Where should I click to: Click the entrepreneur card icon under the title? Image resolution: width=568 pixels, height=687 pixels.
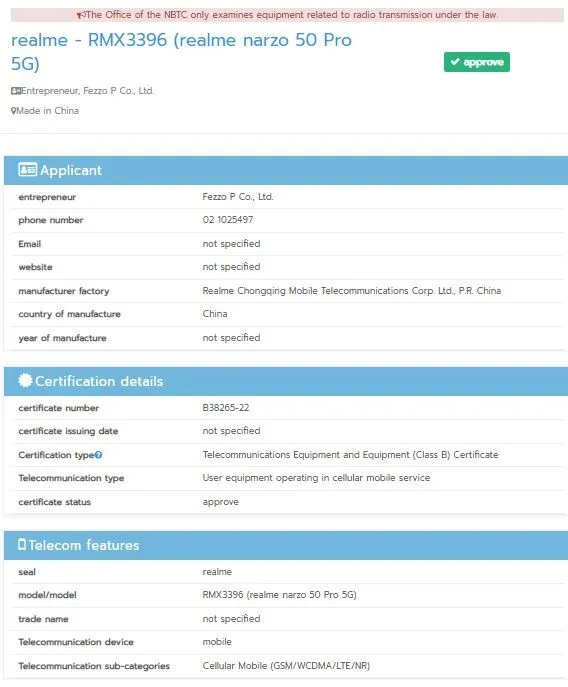pos(16,91)
